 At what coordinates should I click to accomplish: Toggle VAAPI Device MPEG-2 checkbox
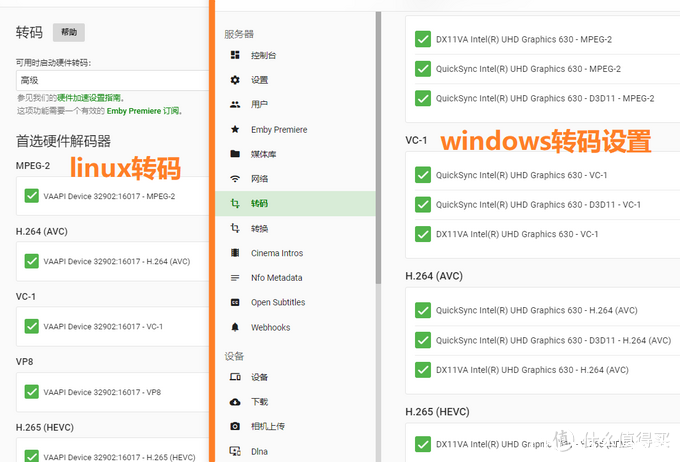[32, 196]
